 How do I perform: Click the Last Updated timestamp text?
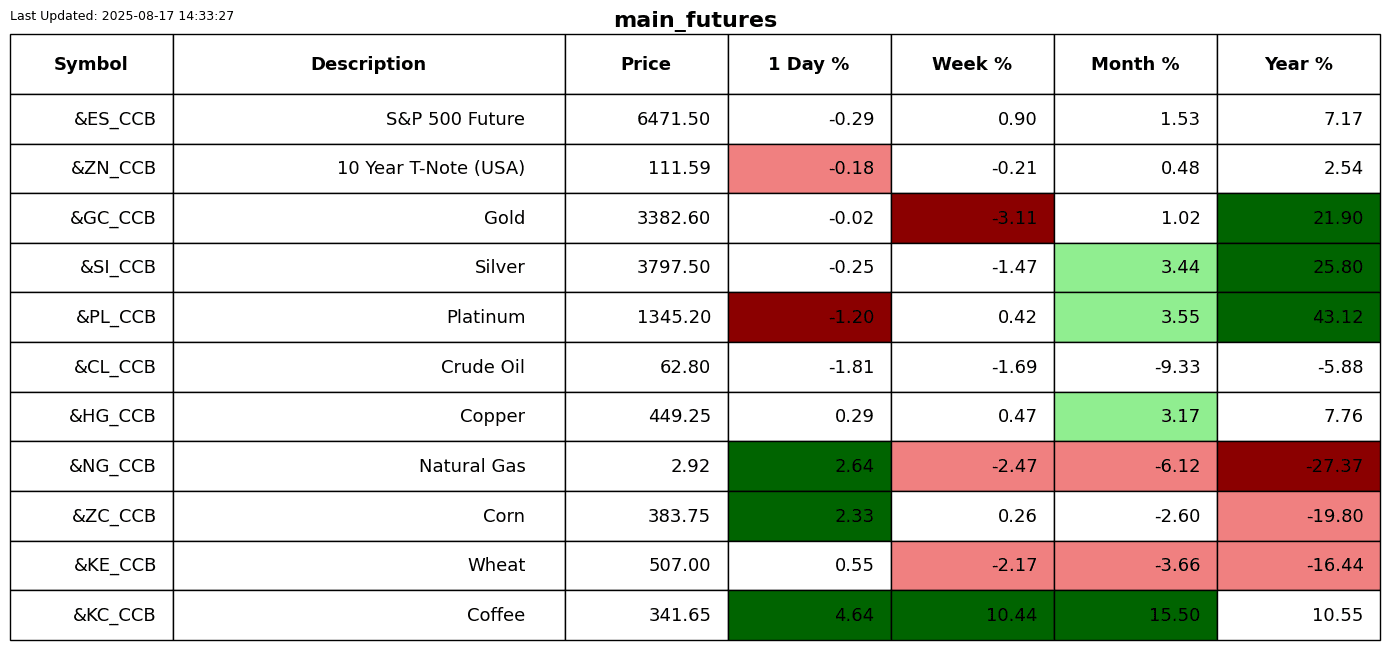click(122, 16)
